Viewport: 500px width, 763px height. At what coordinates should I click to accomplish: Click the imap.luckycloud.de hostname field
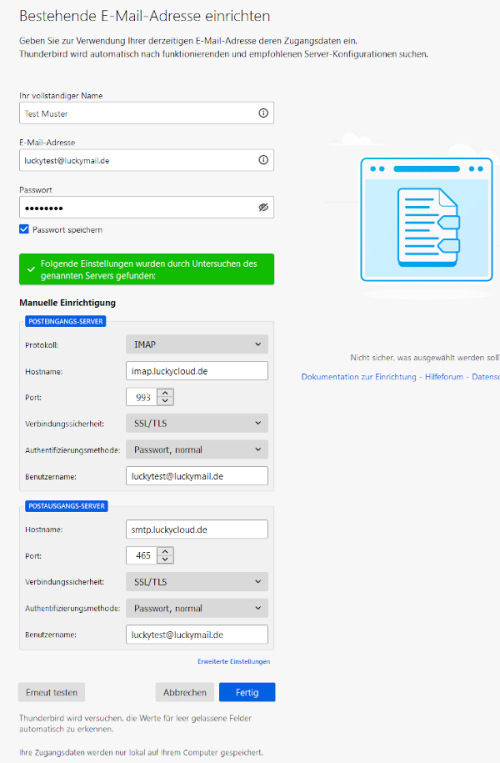[x=197, y=371]
